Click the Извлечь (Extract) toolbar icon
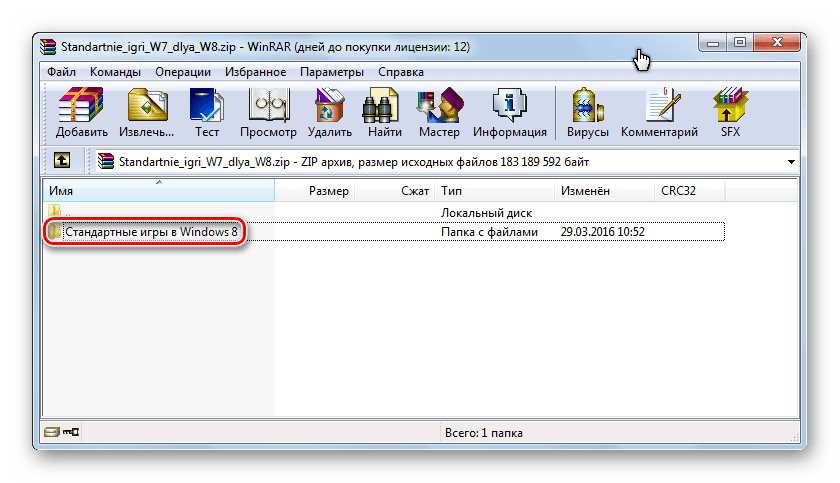Screen dimensions: 840x483 tap(146, 112)
